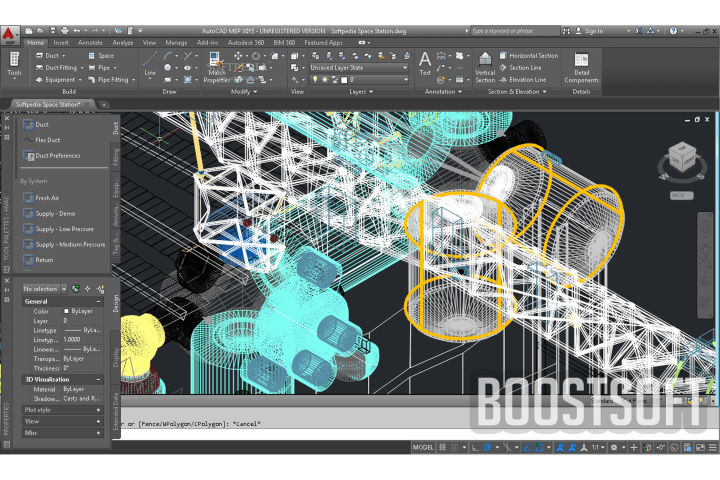The height and width of the screenshot is (480, 720).
Task: Click the Sign In button
Action: tap(593, 31)
